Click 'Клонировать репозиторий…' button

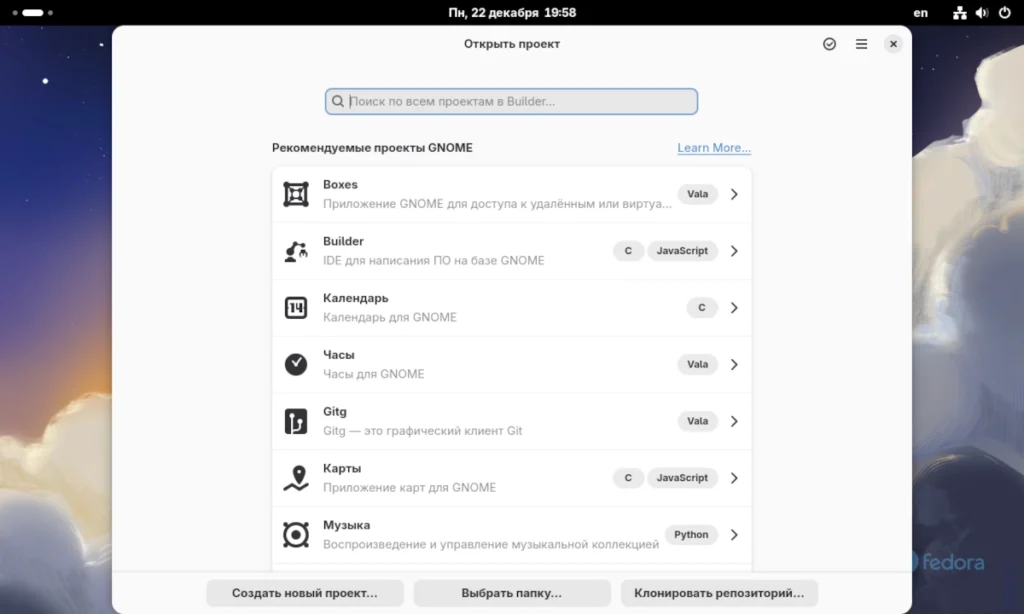point(719,593)
